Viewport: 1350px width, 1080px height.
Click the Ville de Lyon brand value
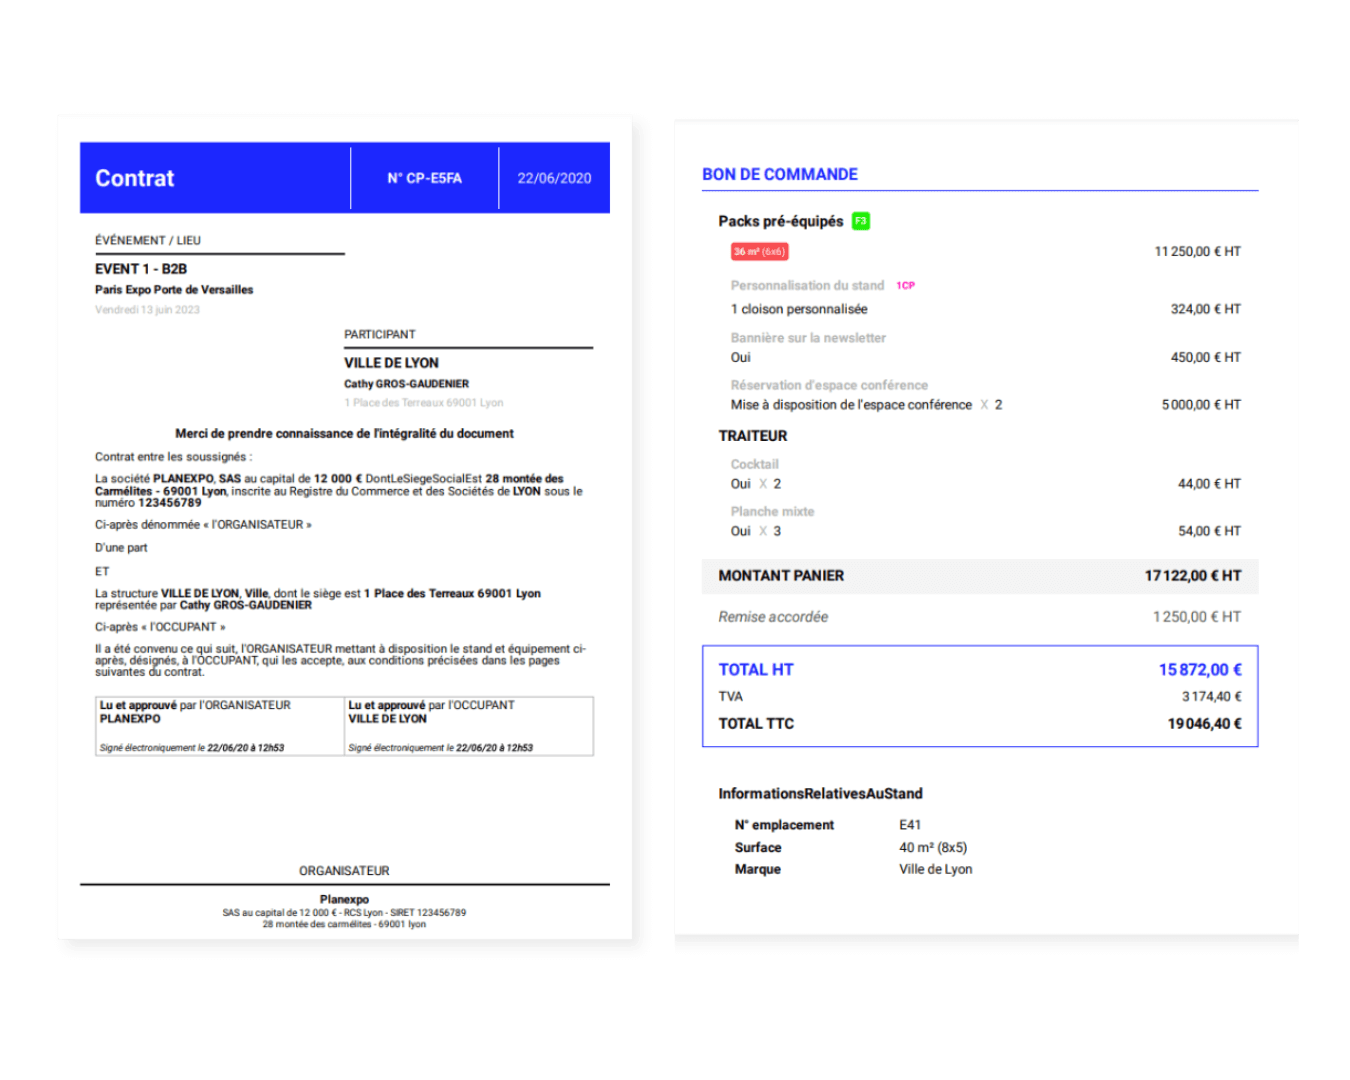[x=935, y=870]
